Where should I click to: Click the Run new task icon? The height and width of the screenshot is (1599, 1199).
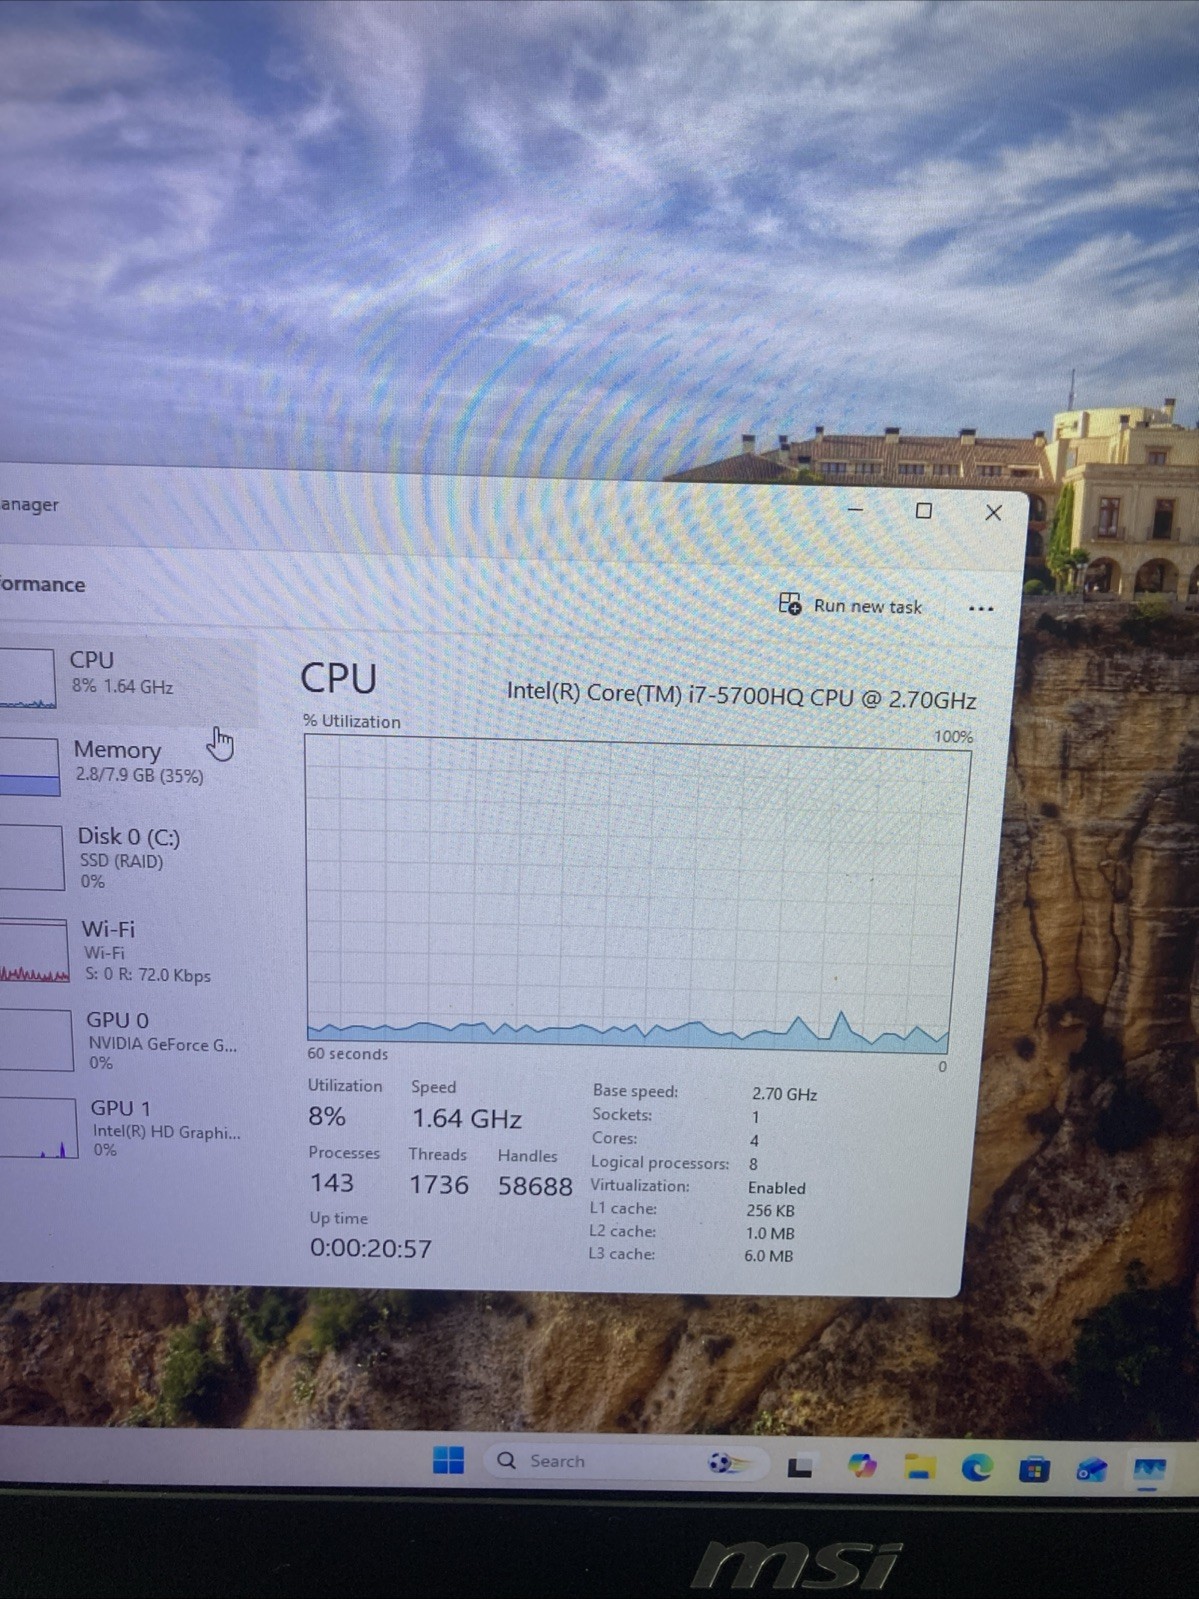click(790, 603)
